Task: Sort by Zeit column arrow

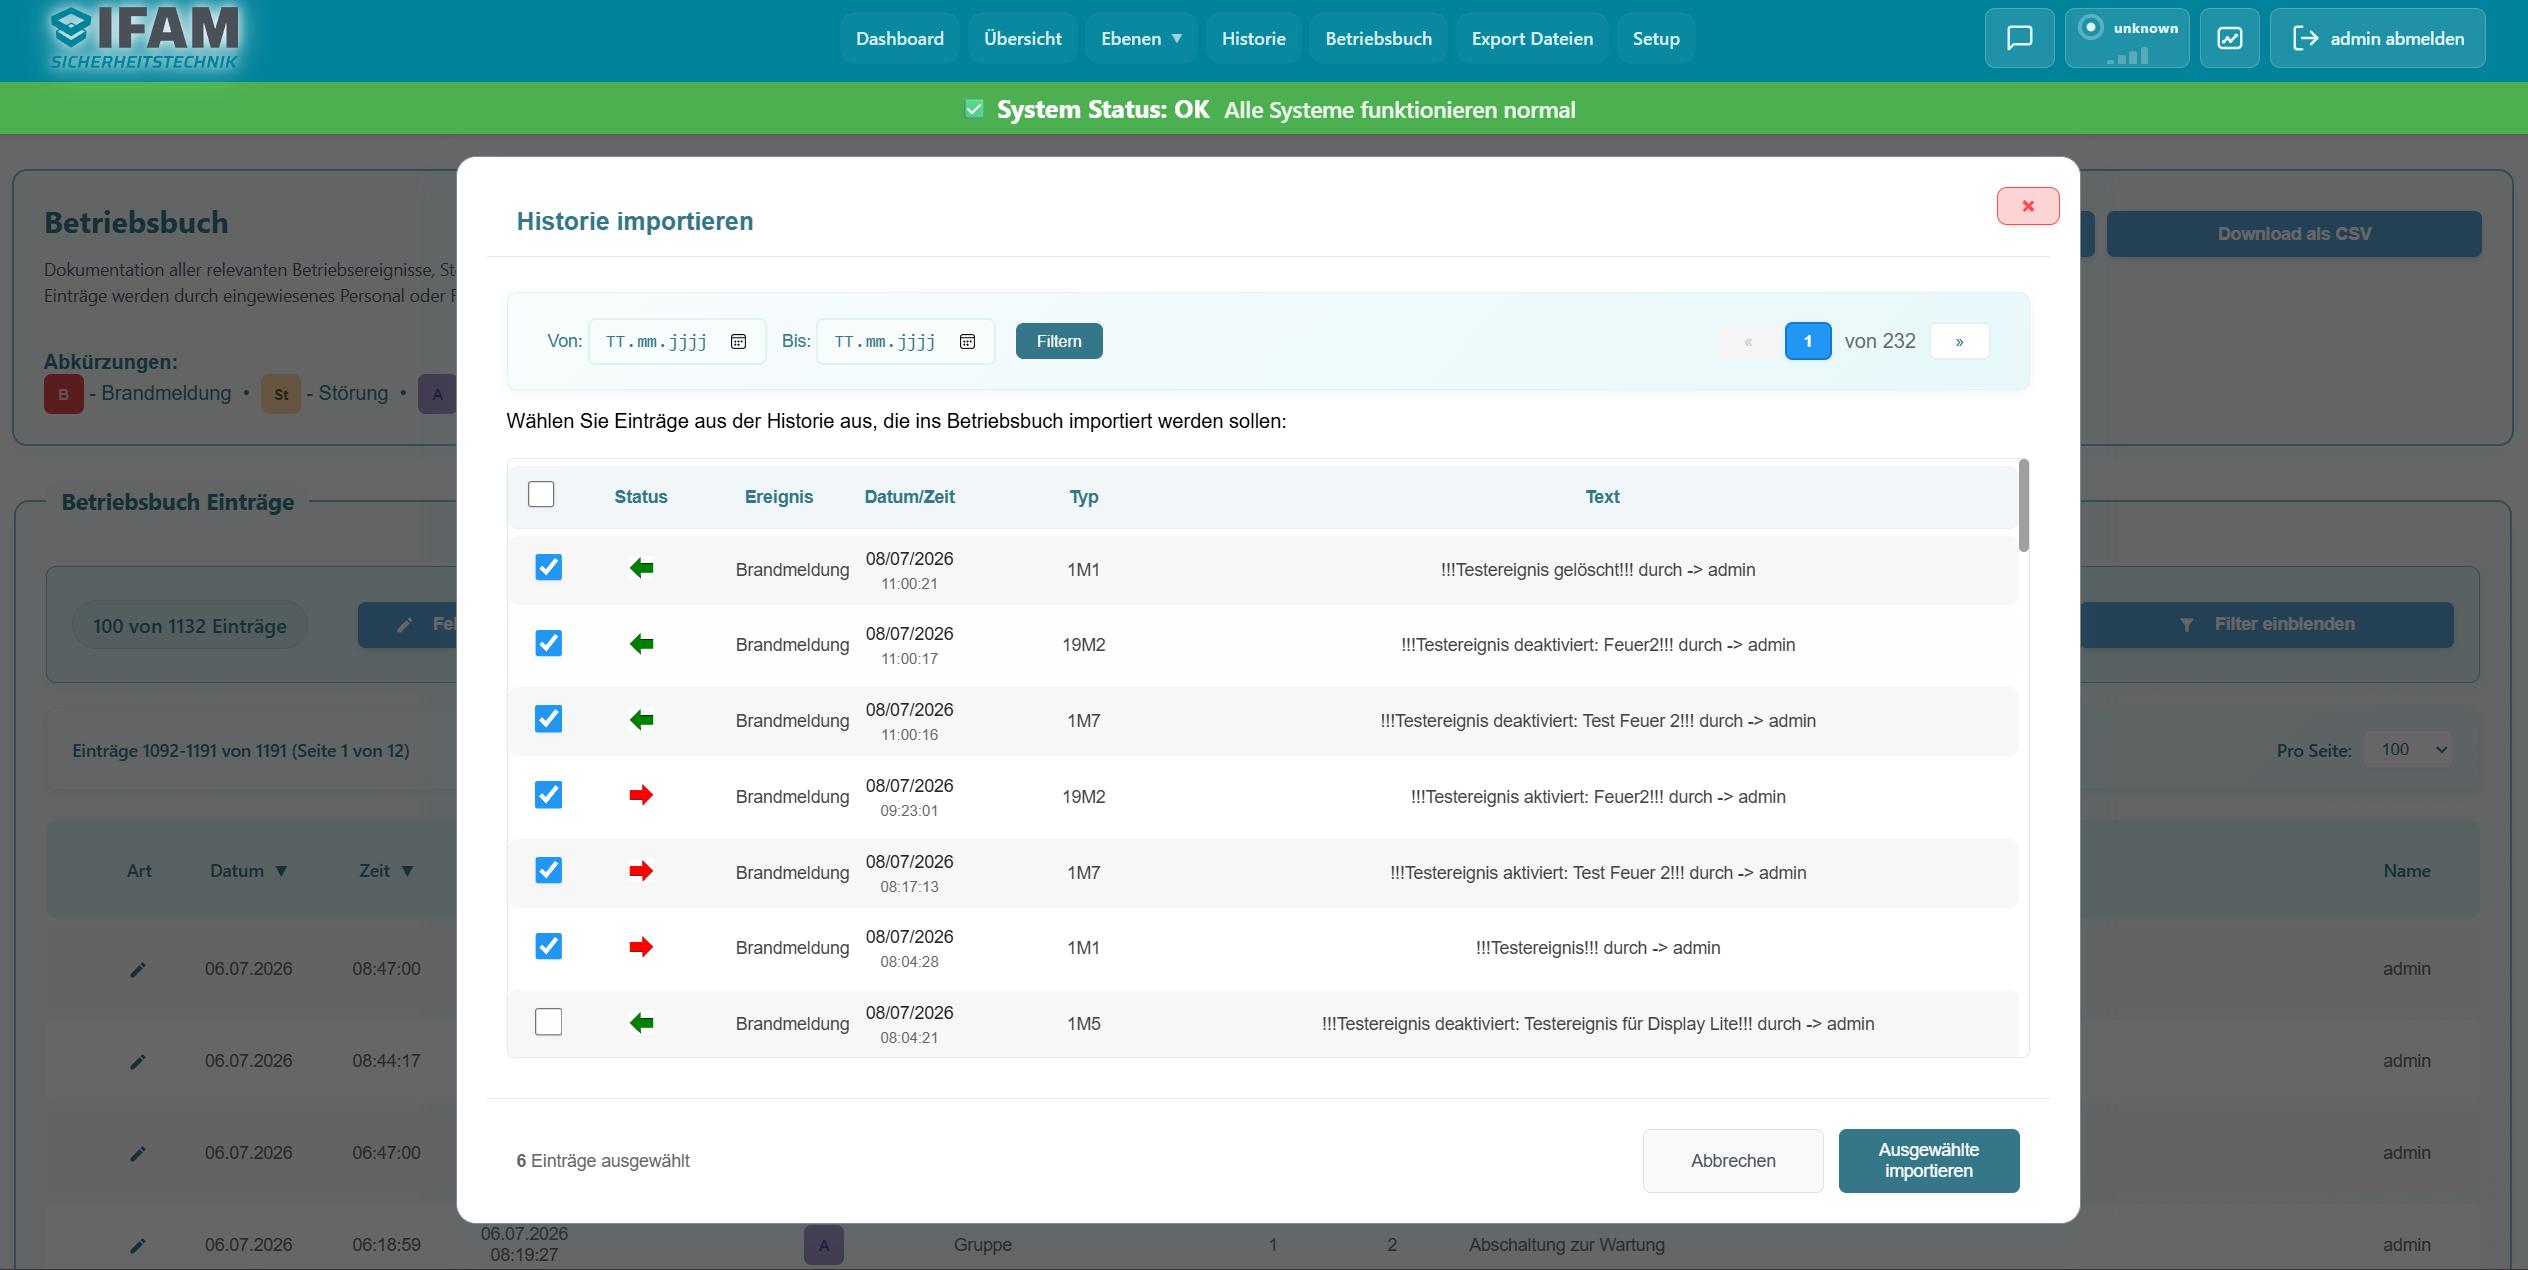Action: coord(407,871)
